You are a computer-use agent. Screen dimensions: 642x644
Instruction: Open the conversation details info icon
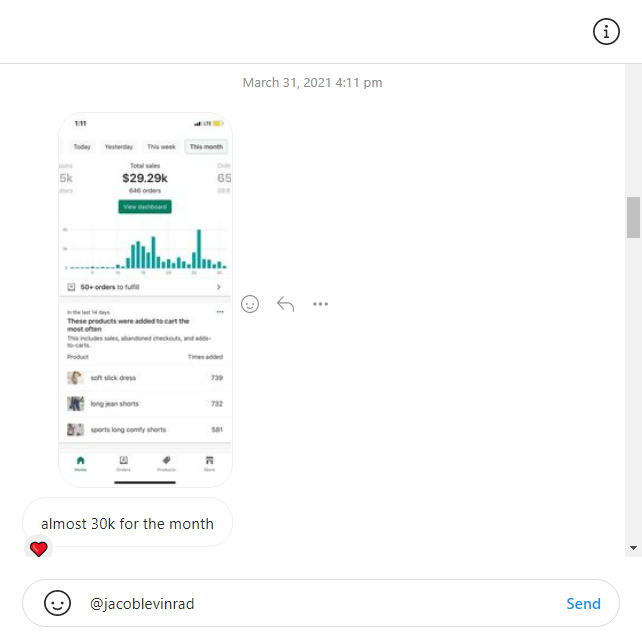click(x=606, y=32)
